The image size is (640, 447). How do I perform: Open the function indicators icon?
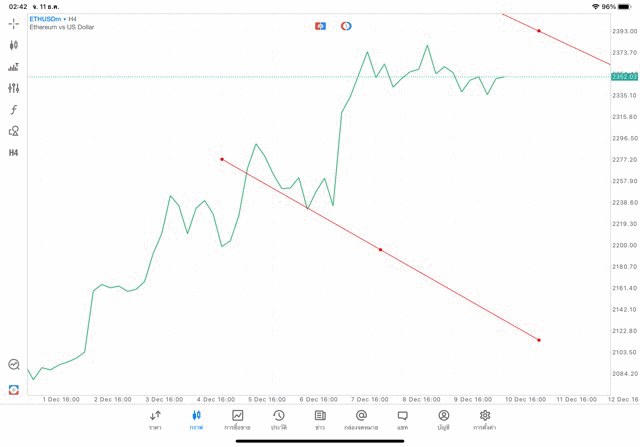click(14, 110)
